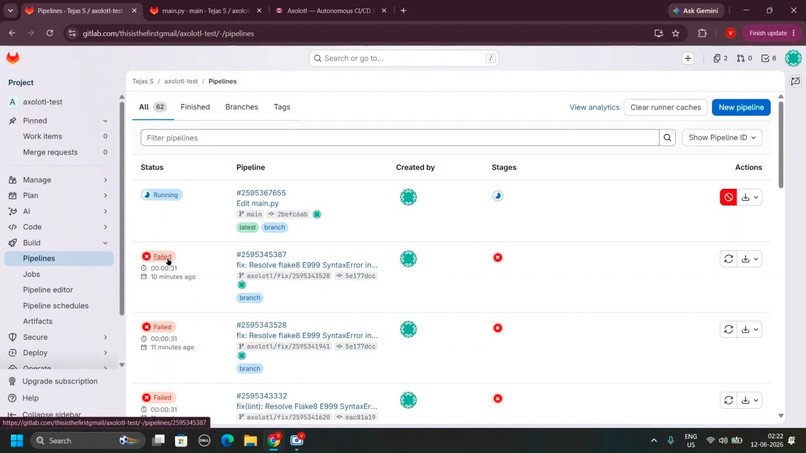Click the browser address bar URL
This screenshot has height=453, width=806.
[x=168, y=33]
